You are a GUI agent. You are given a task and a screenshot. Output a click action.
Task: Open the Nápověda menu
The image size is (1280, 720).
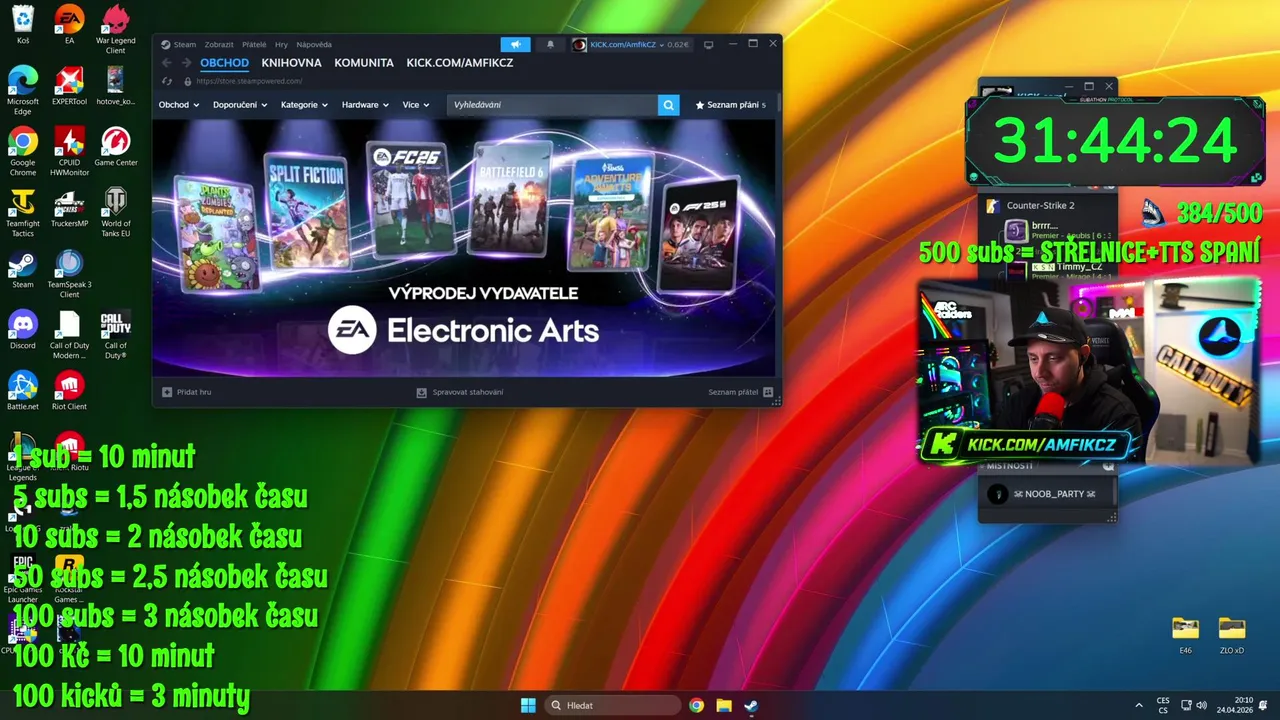pyautogui.click(x=314, y=44)
